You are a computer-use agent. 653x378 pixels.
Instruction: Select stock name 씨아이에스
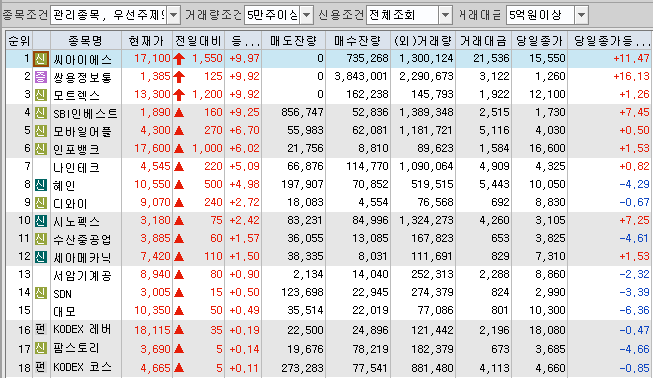coord(82,60)
